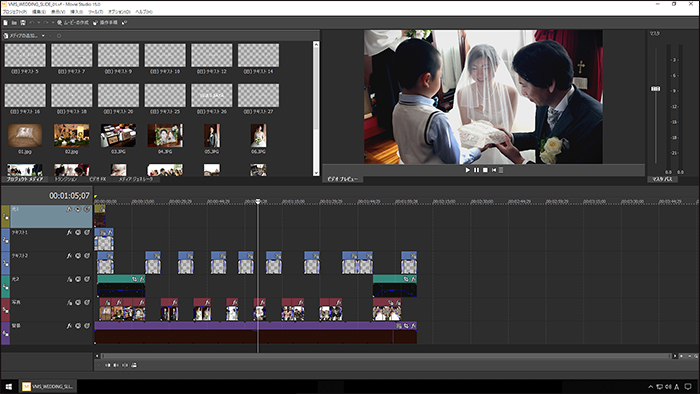Mute the テキスト2 track
Viewport: 700px width, 394px height.
[x=78, y=256]
